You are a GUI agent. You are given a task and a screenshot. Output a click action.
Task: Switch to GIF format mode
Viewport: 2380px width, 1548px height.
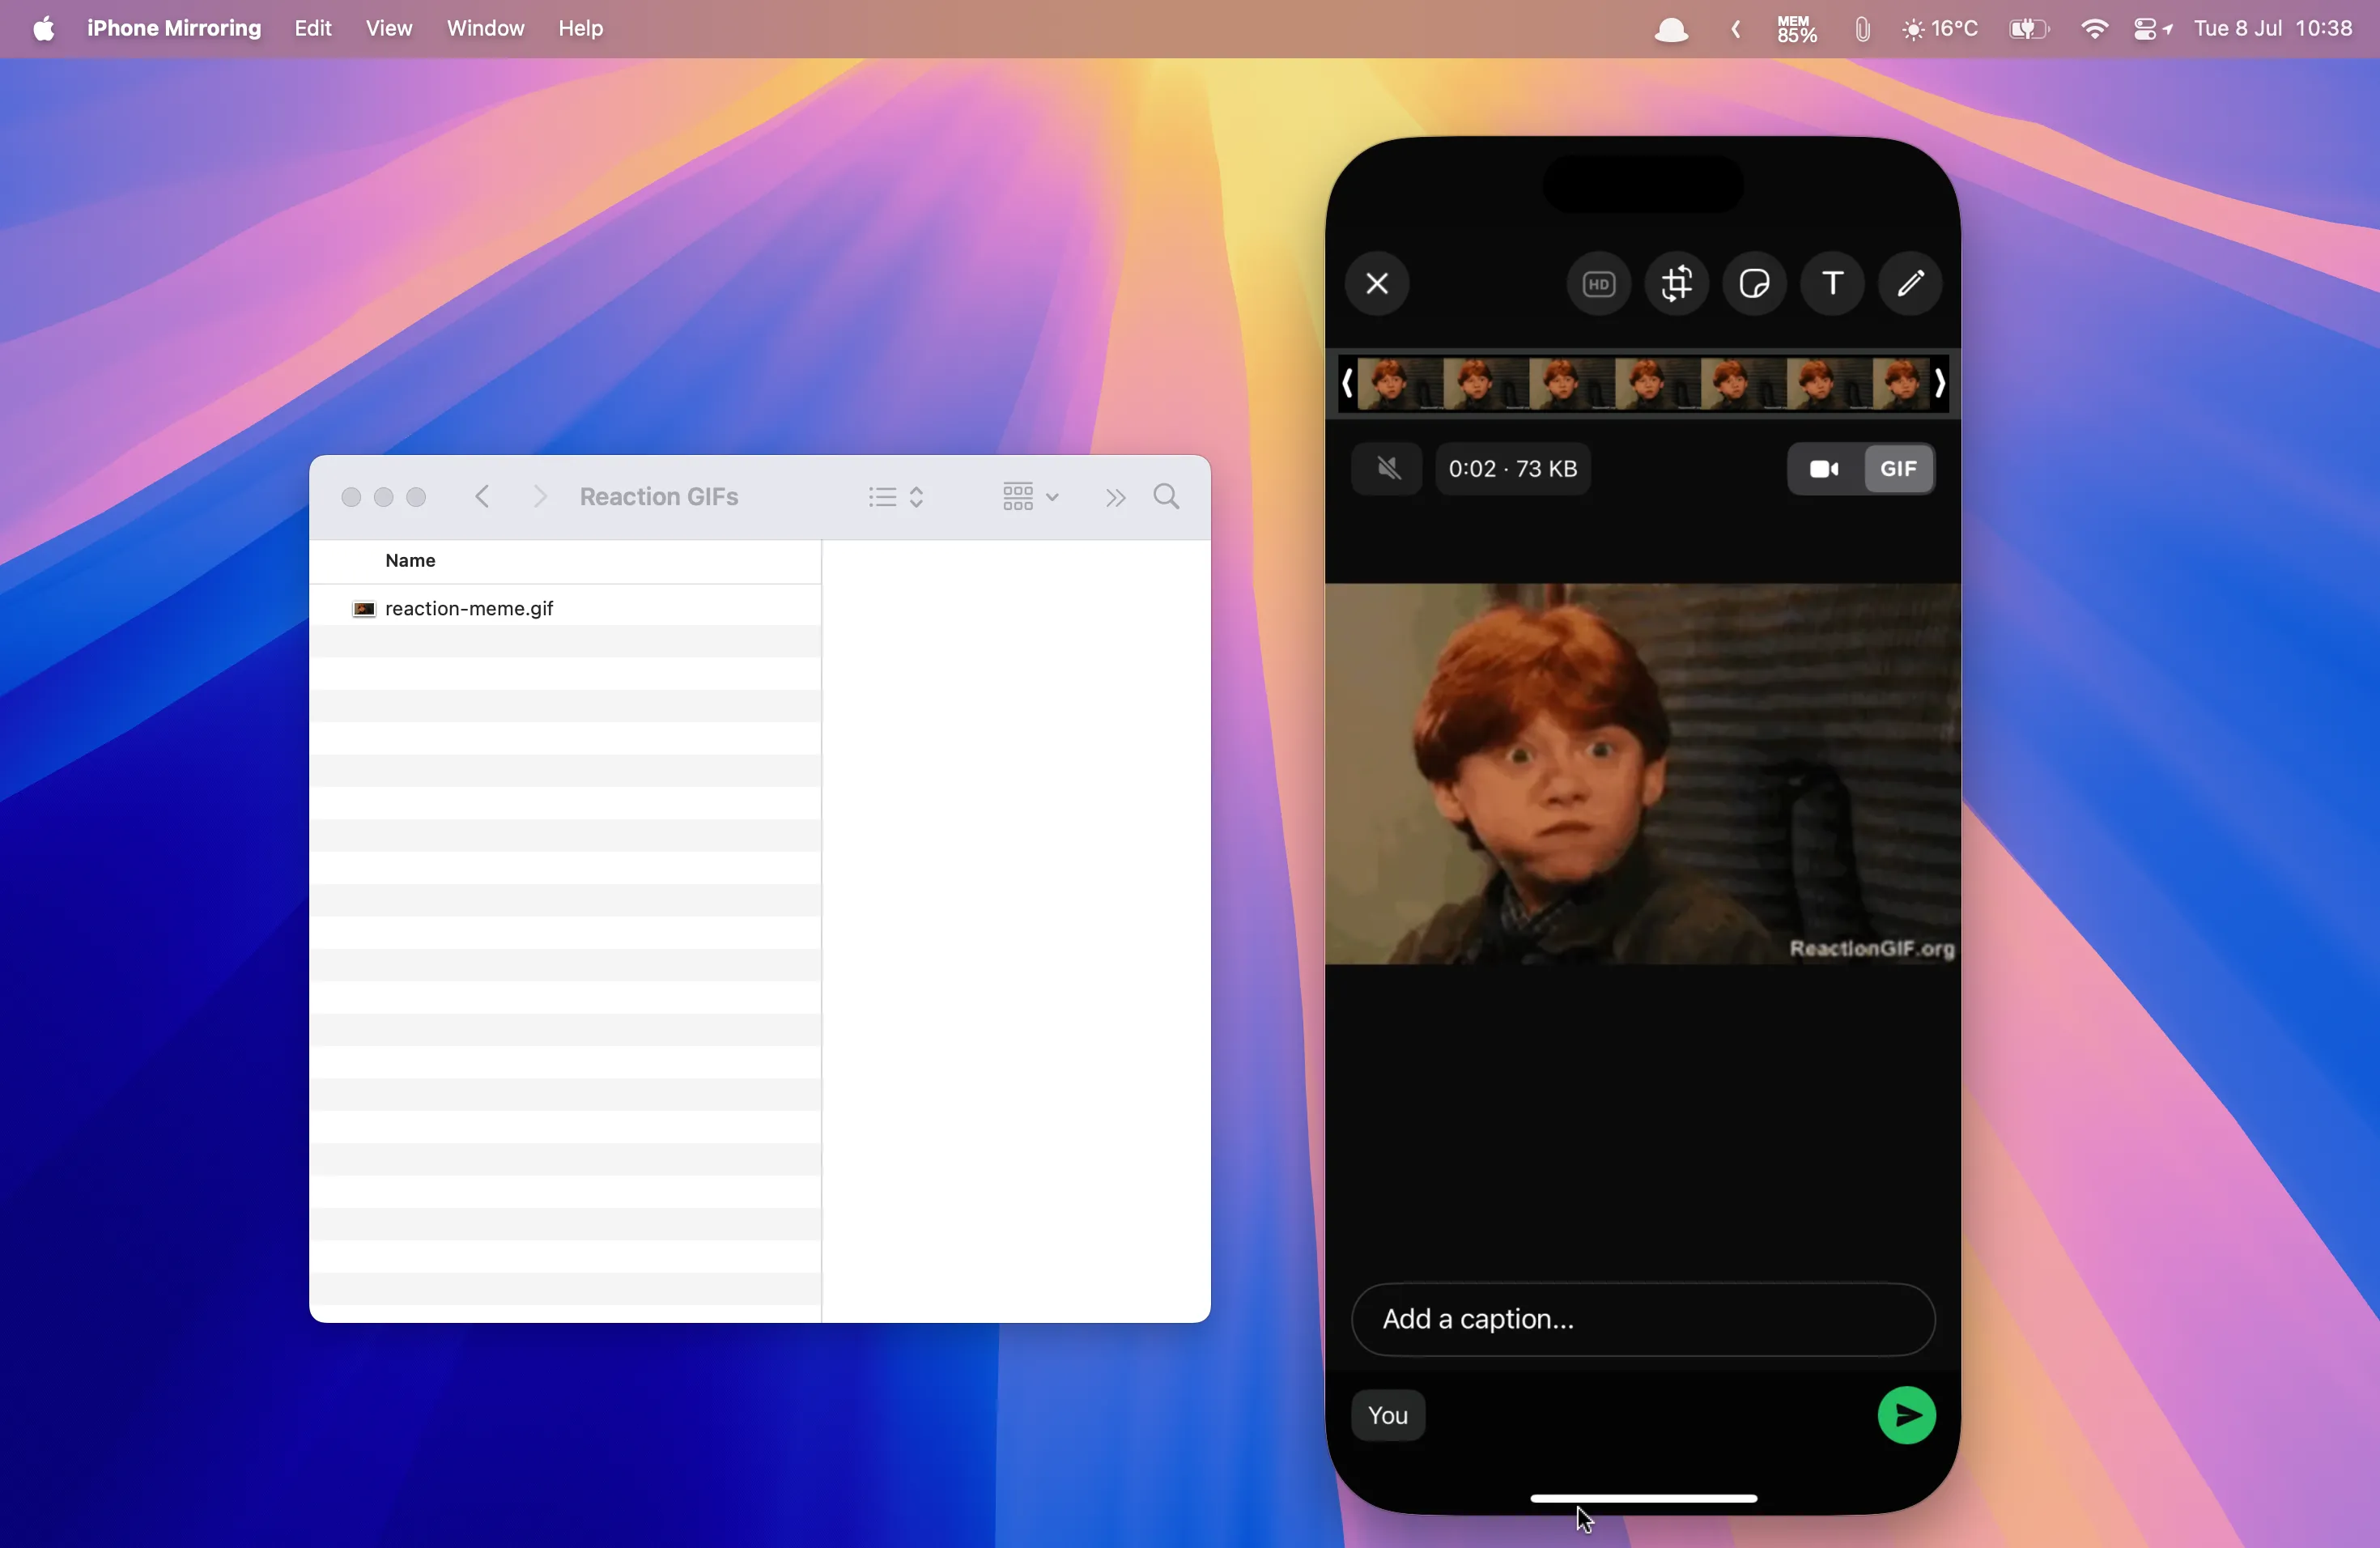(x=1898, y=469)
